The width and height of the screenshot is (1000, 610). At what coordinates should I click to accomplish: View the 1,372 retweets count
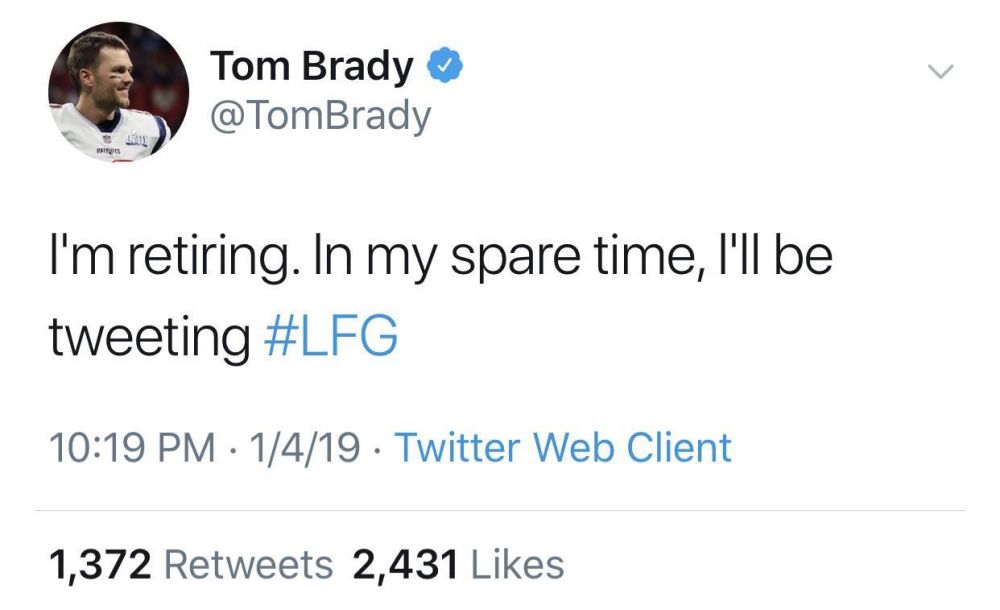coord(101,565)
